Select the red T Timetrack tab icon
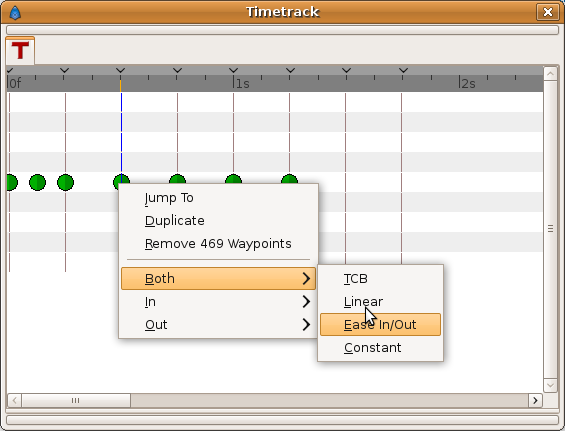 [20, 50]
